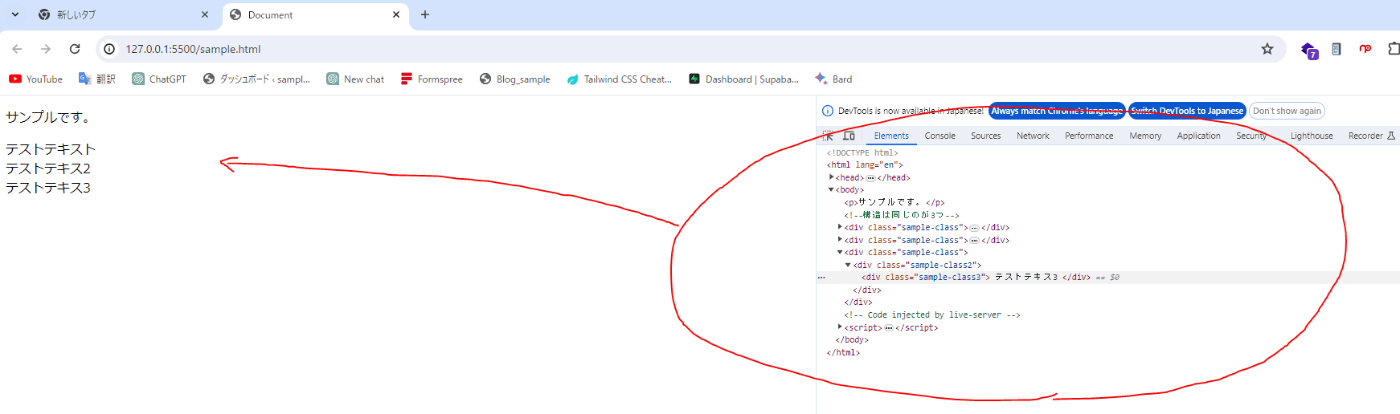1400x414 pixels.
Task: Expand the head element node
Action: click(831, 177)
